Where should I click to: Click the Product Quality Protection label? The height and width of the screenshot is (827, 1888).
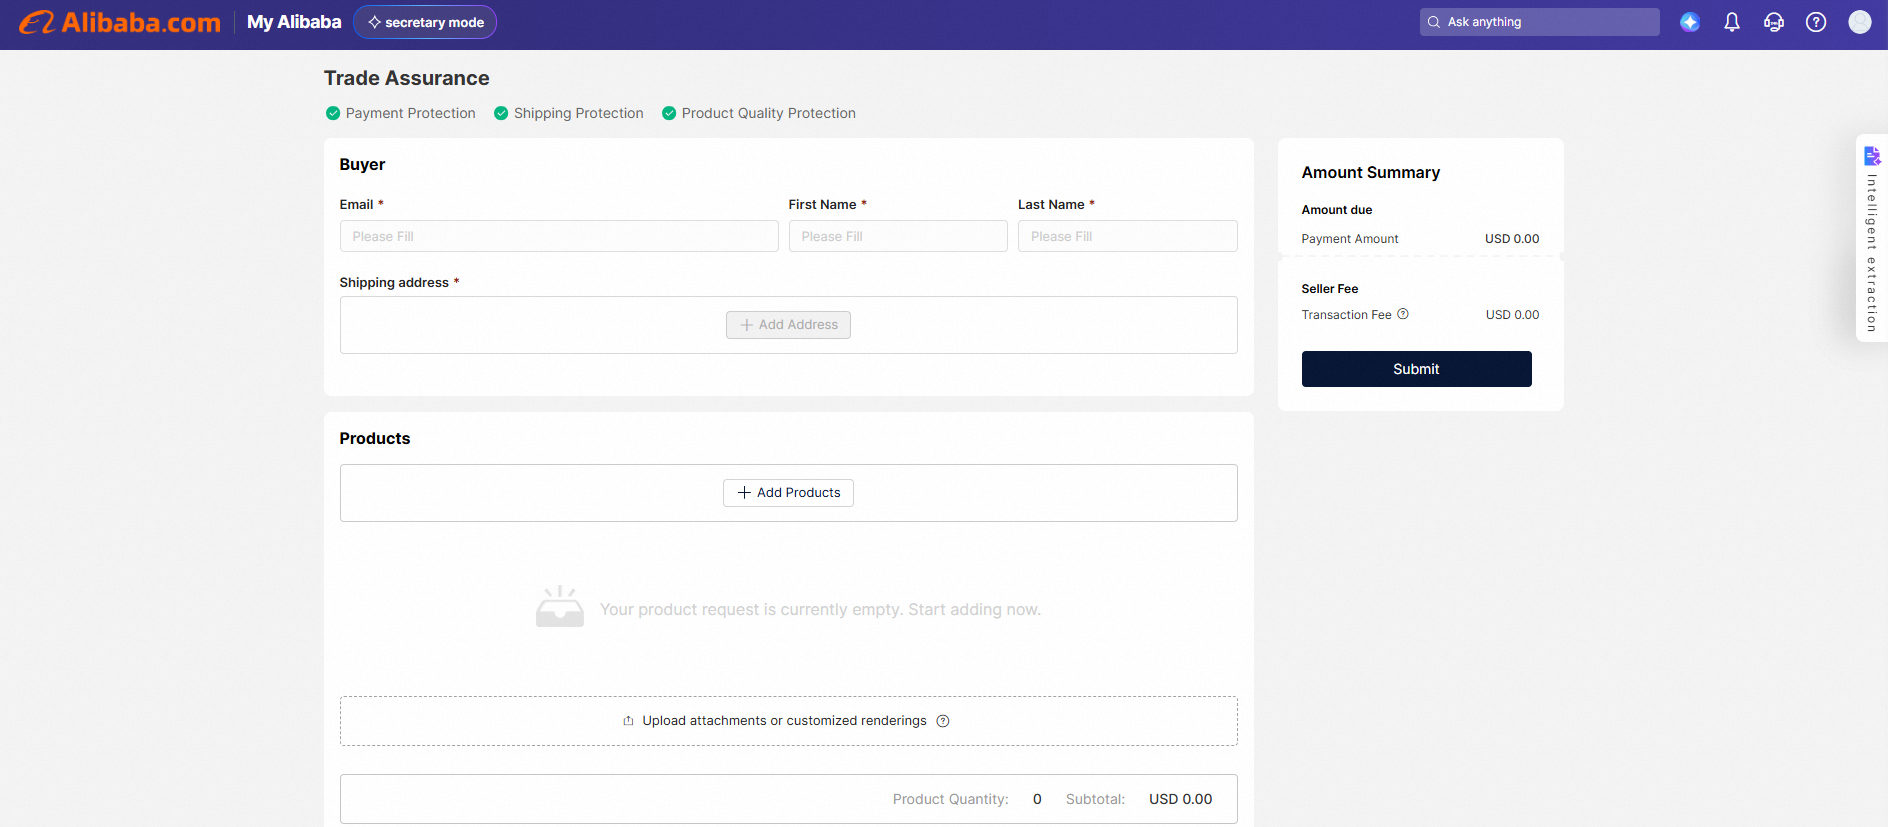click(769, 113)
